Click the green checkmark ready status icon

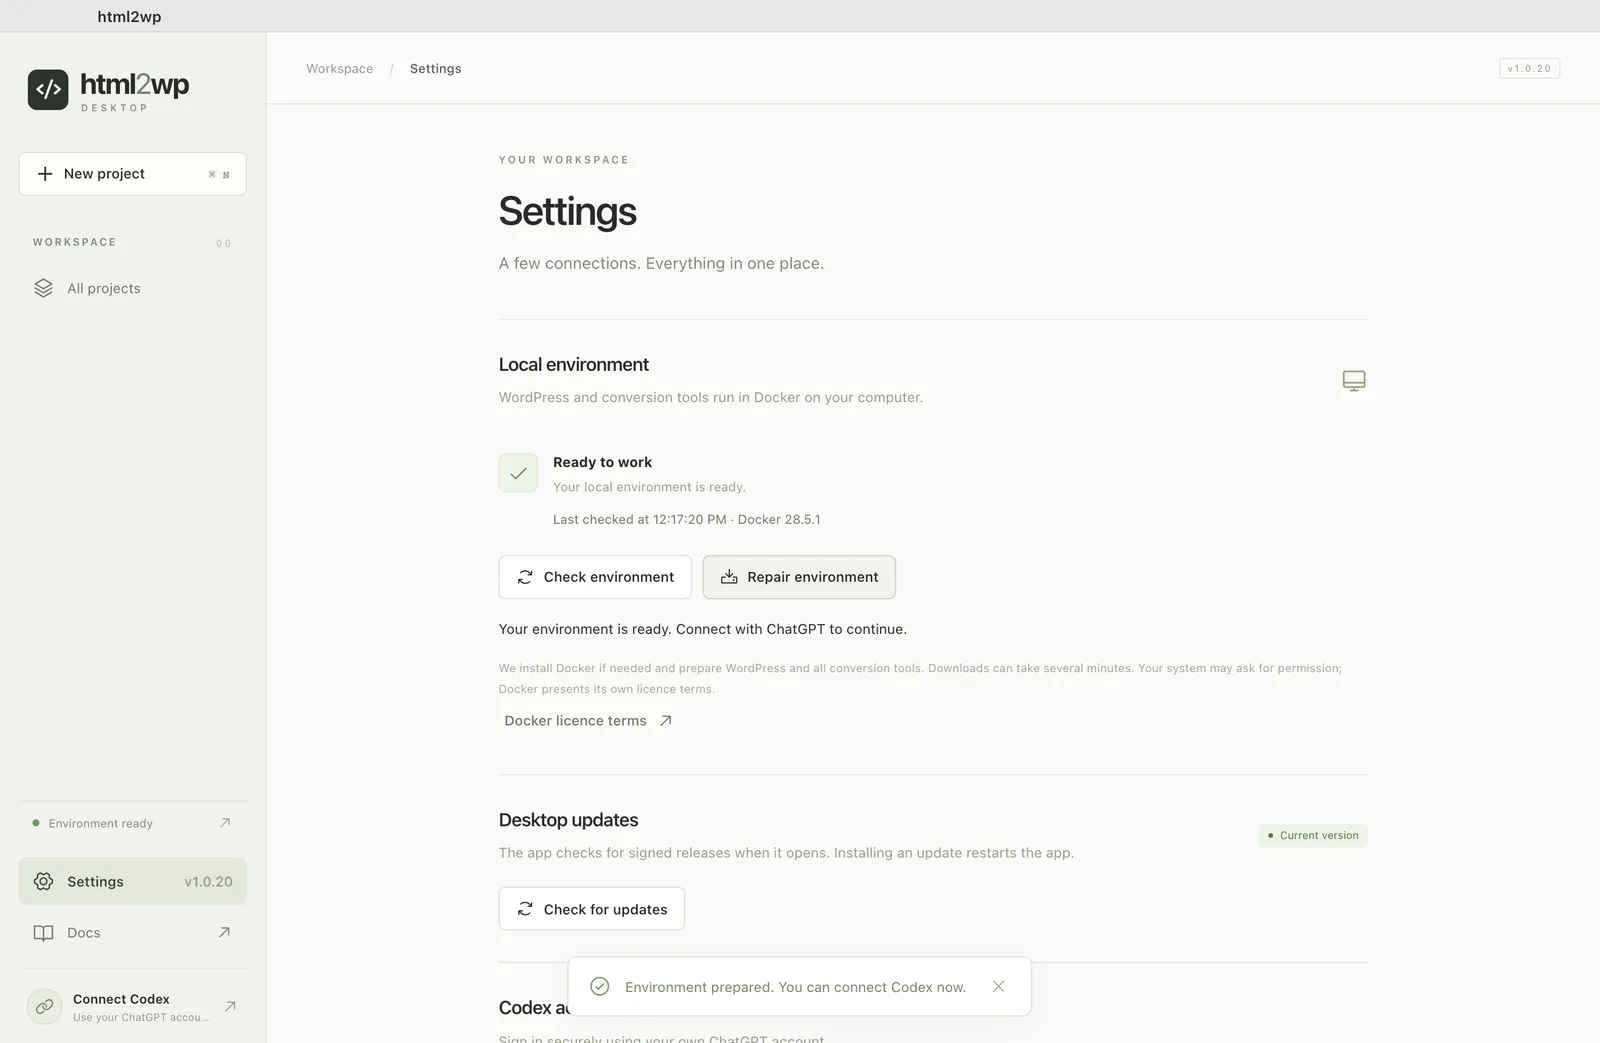click(x=518, y=473)
